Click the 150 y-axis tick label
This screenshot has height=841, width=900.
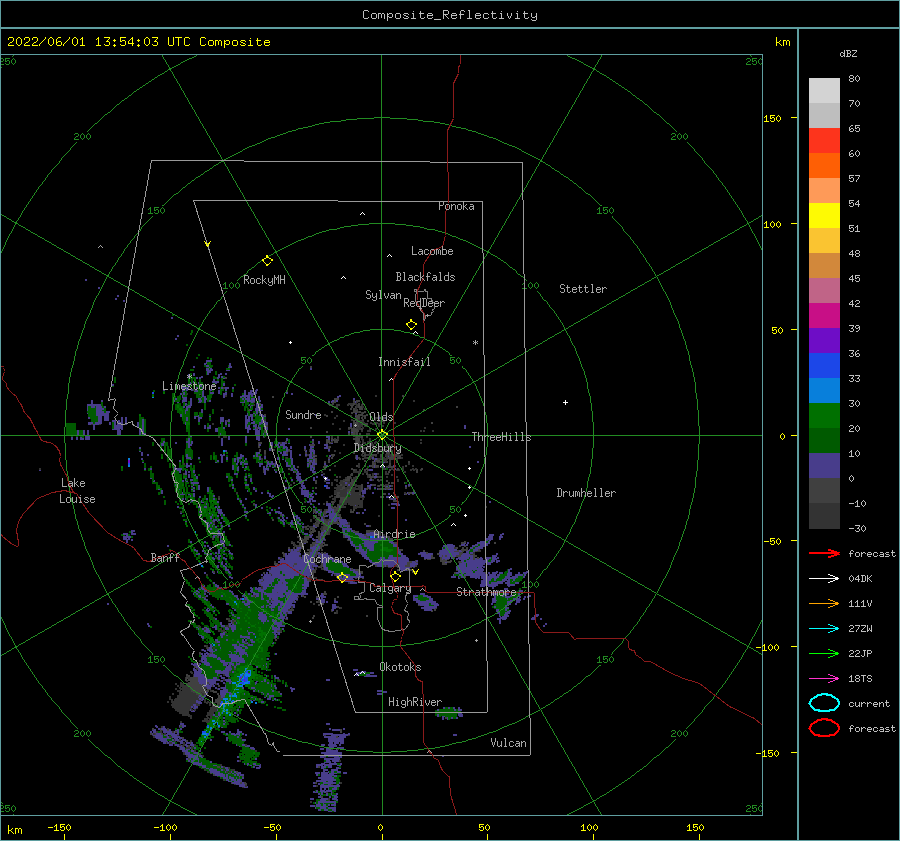click(772, 118)
